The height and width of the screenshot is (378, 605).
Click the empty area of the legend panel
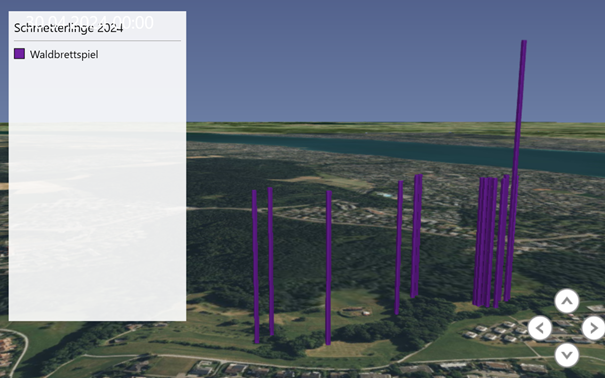coord(97,193)
